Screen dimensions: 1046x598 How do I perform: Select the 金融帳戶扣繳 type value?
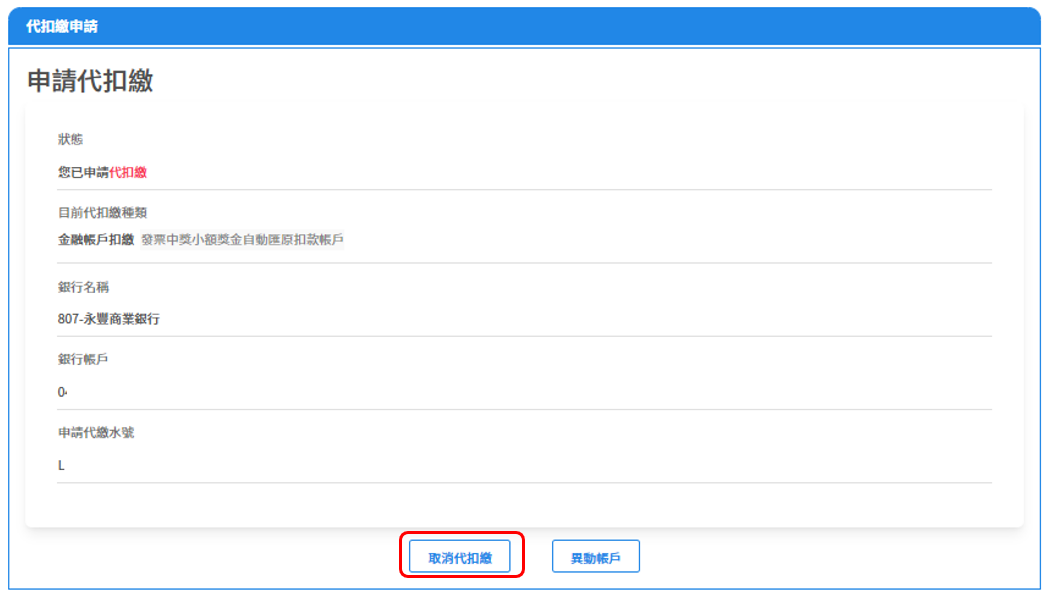click(96, 239)
